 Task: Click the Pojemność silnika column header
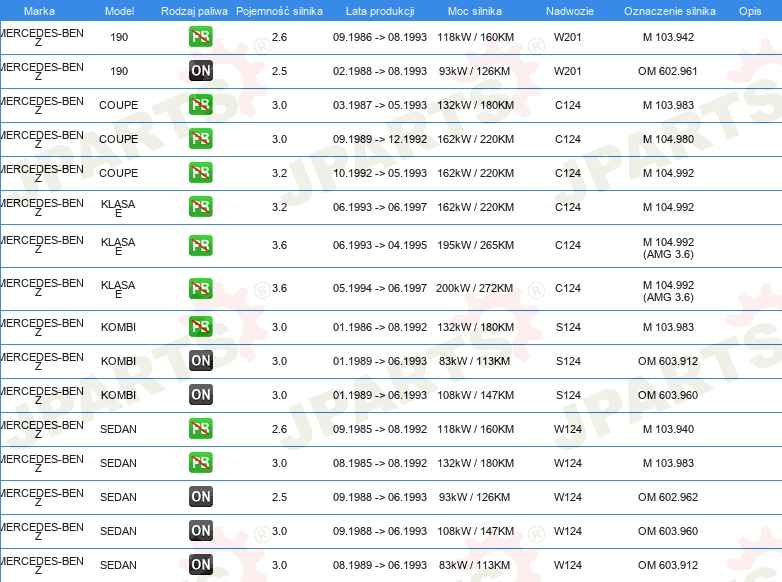(279, 11)
